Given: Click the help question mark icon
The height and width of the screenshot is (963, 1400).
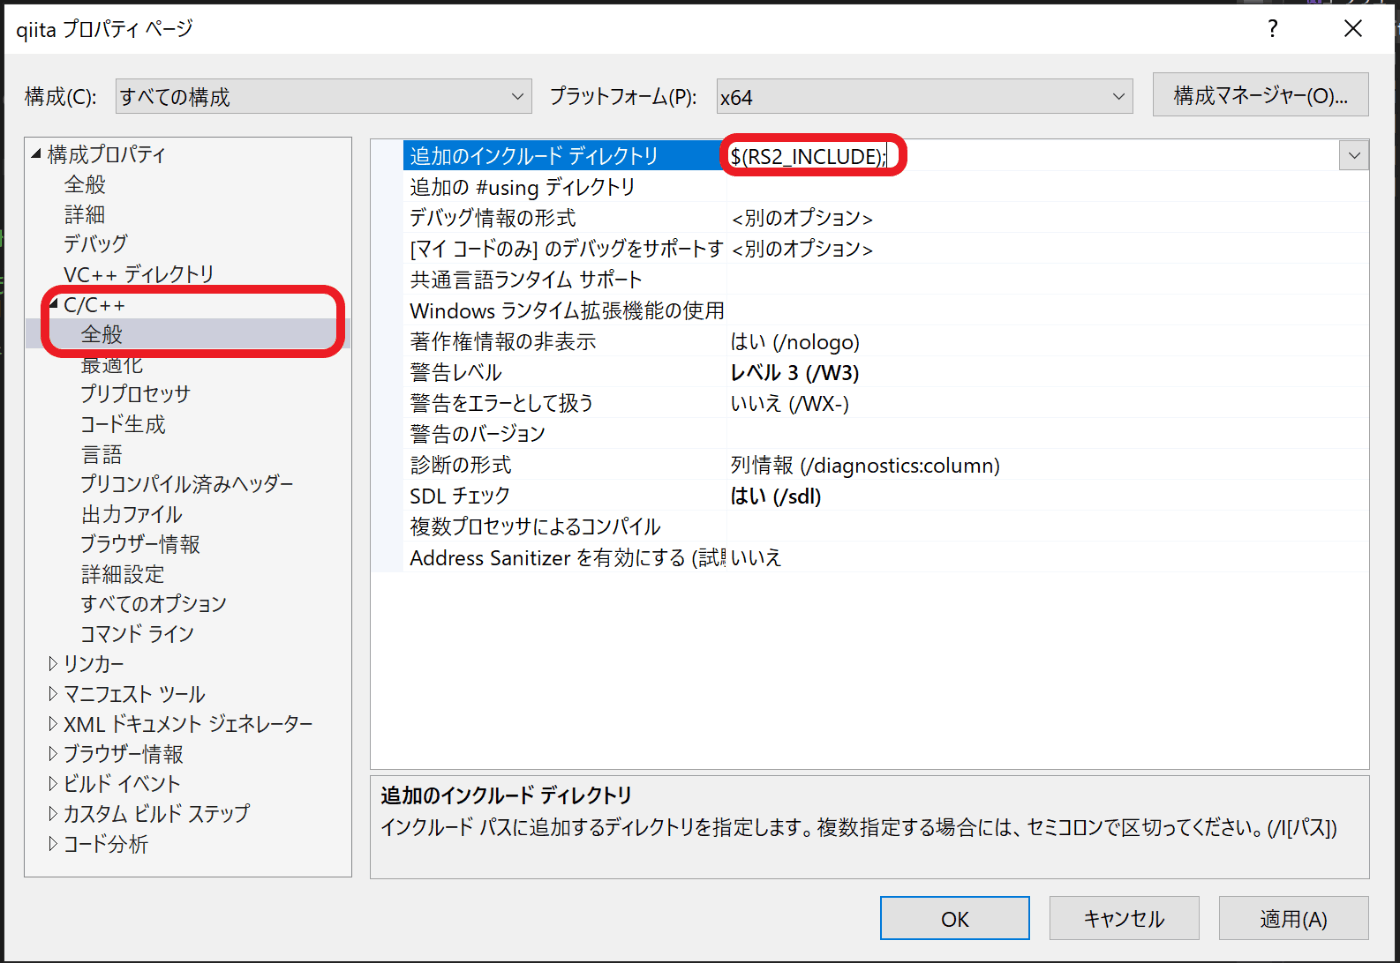Looking at the screenshot, I should (x=1272, y=29).
